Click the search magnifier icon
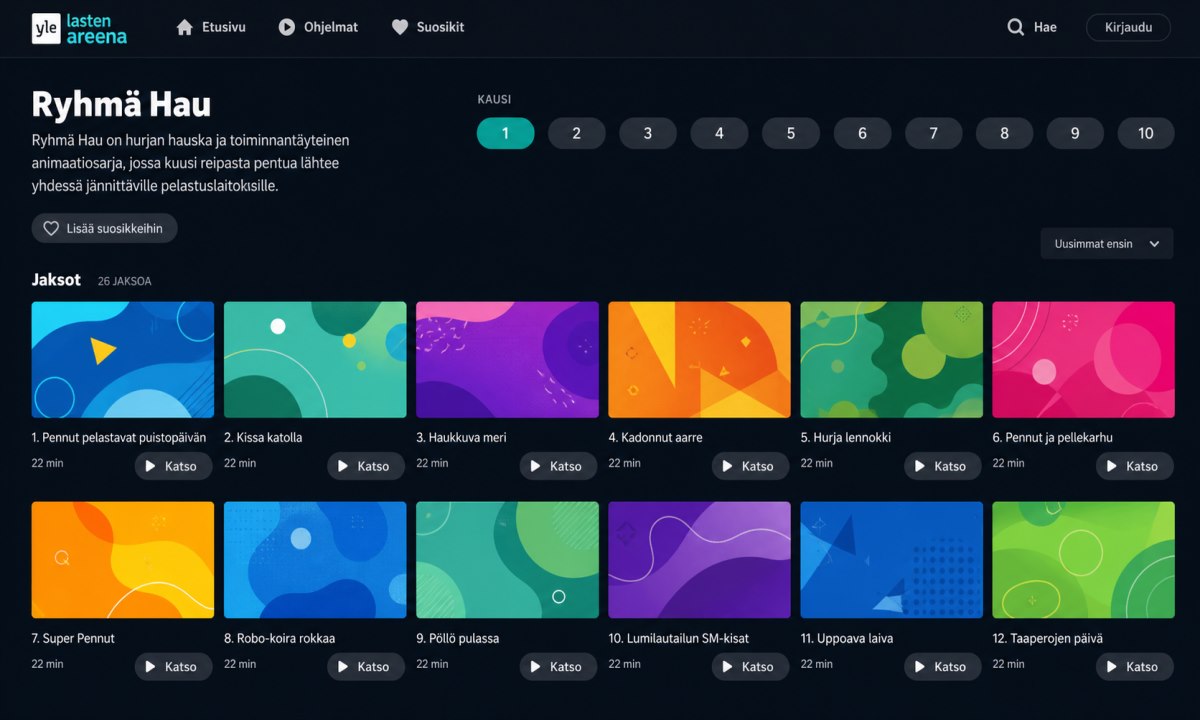 click(1016, 28)
